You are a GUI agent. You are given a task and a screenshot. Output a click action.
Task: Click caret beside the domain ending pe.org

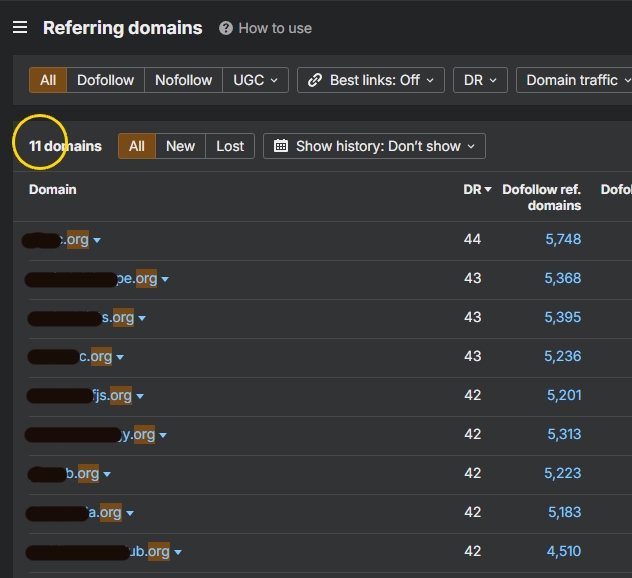[x=164, y=279]
